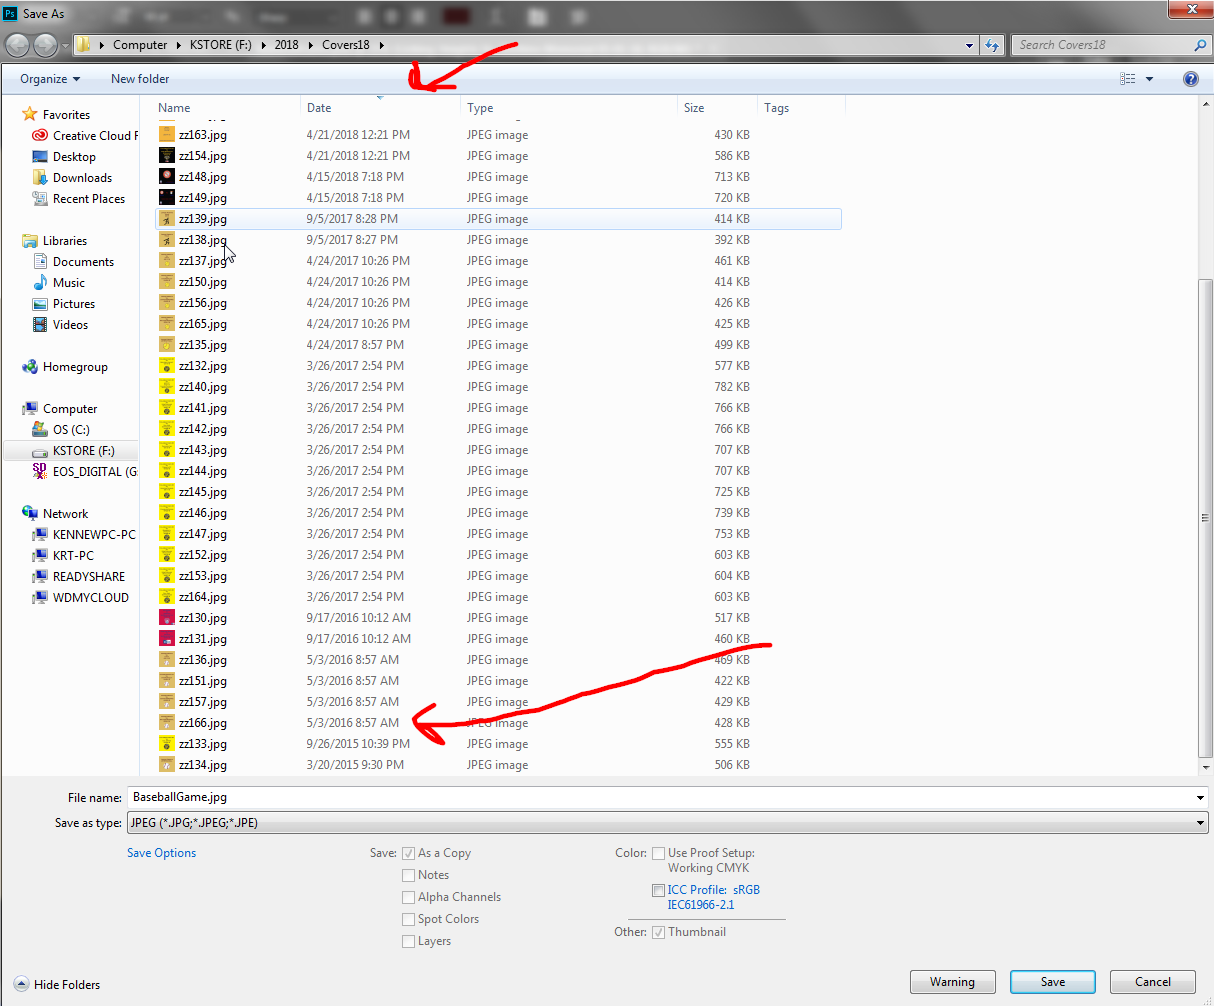Enable the Alpha Channels checkbox
The image size is (1214, 1006).
(409, 897)
